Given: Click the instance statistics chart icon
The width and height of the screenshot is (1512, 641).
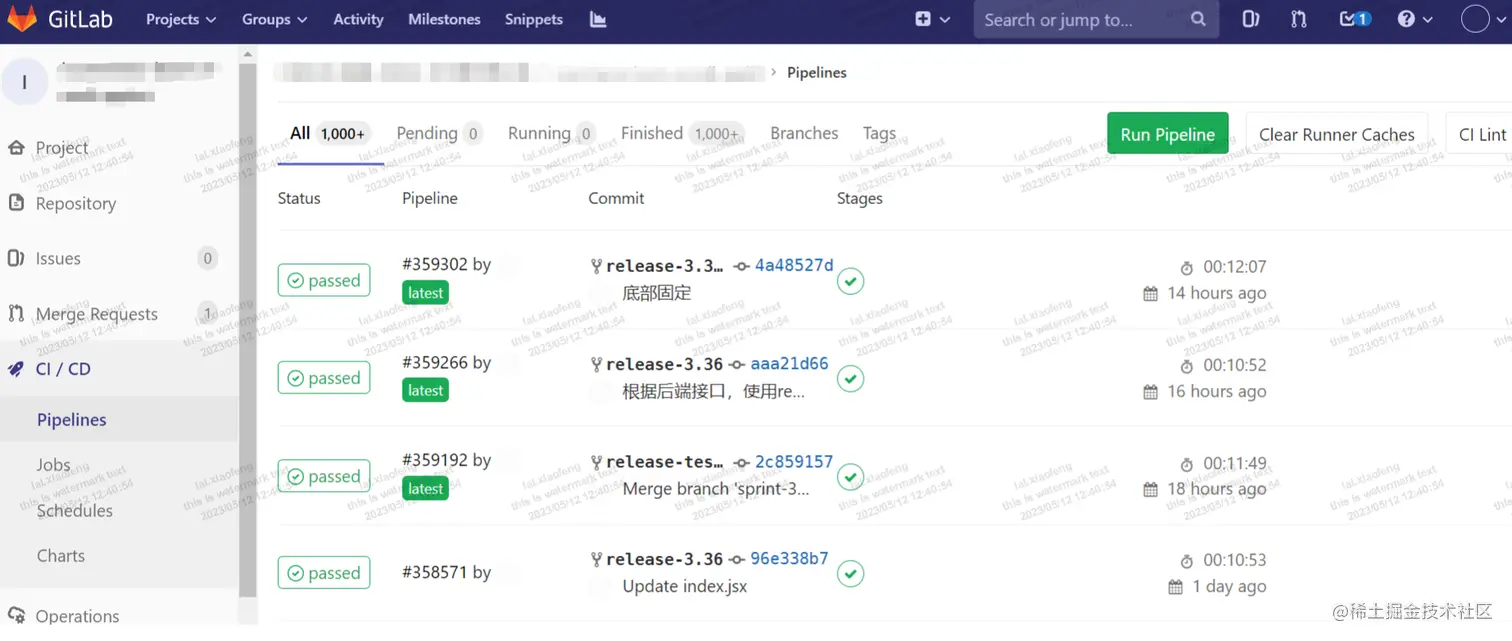Looking at the screenshot, I should click(598, 19).
